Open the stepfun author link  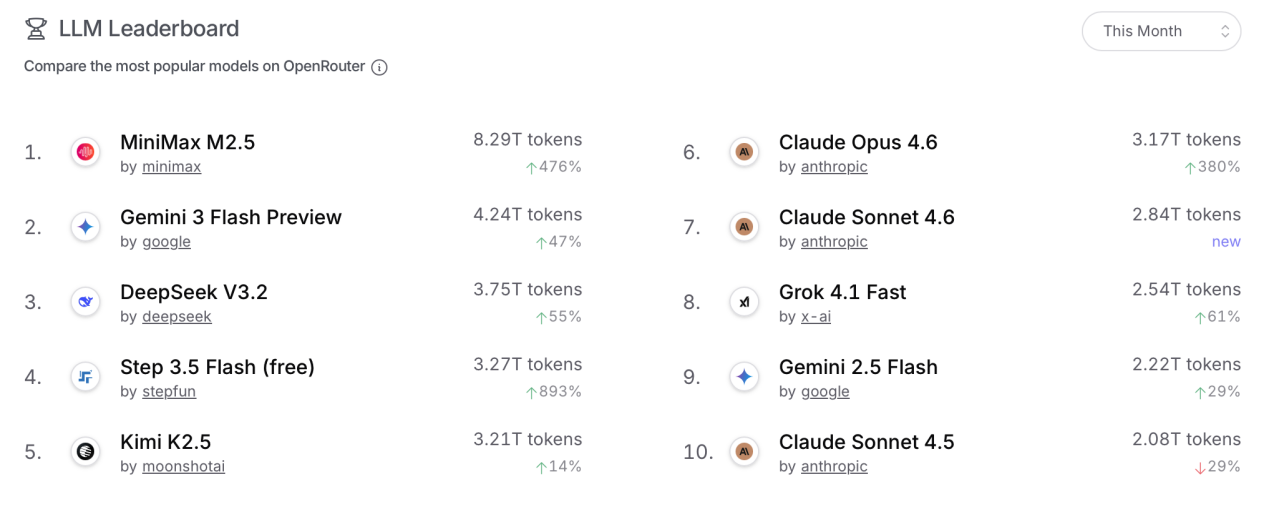pyautogui.click(x=169, y=392)
